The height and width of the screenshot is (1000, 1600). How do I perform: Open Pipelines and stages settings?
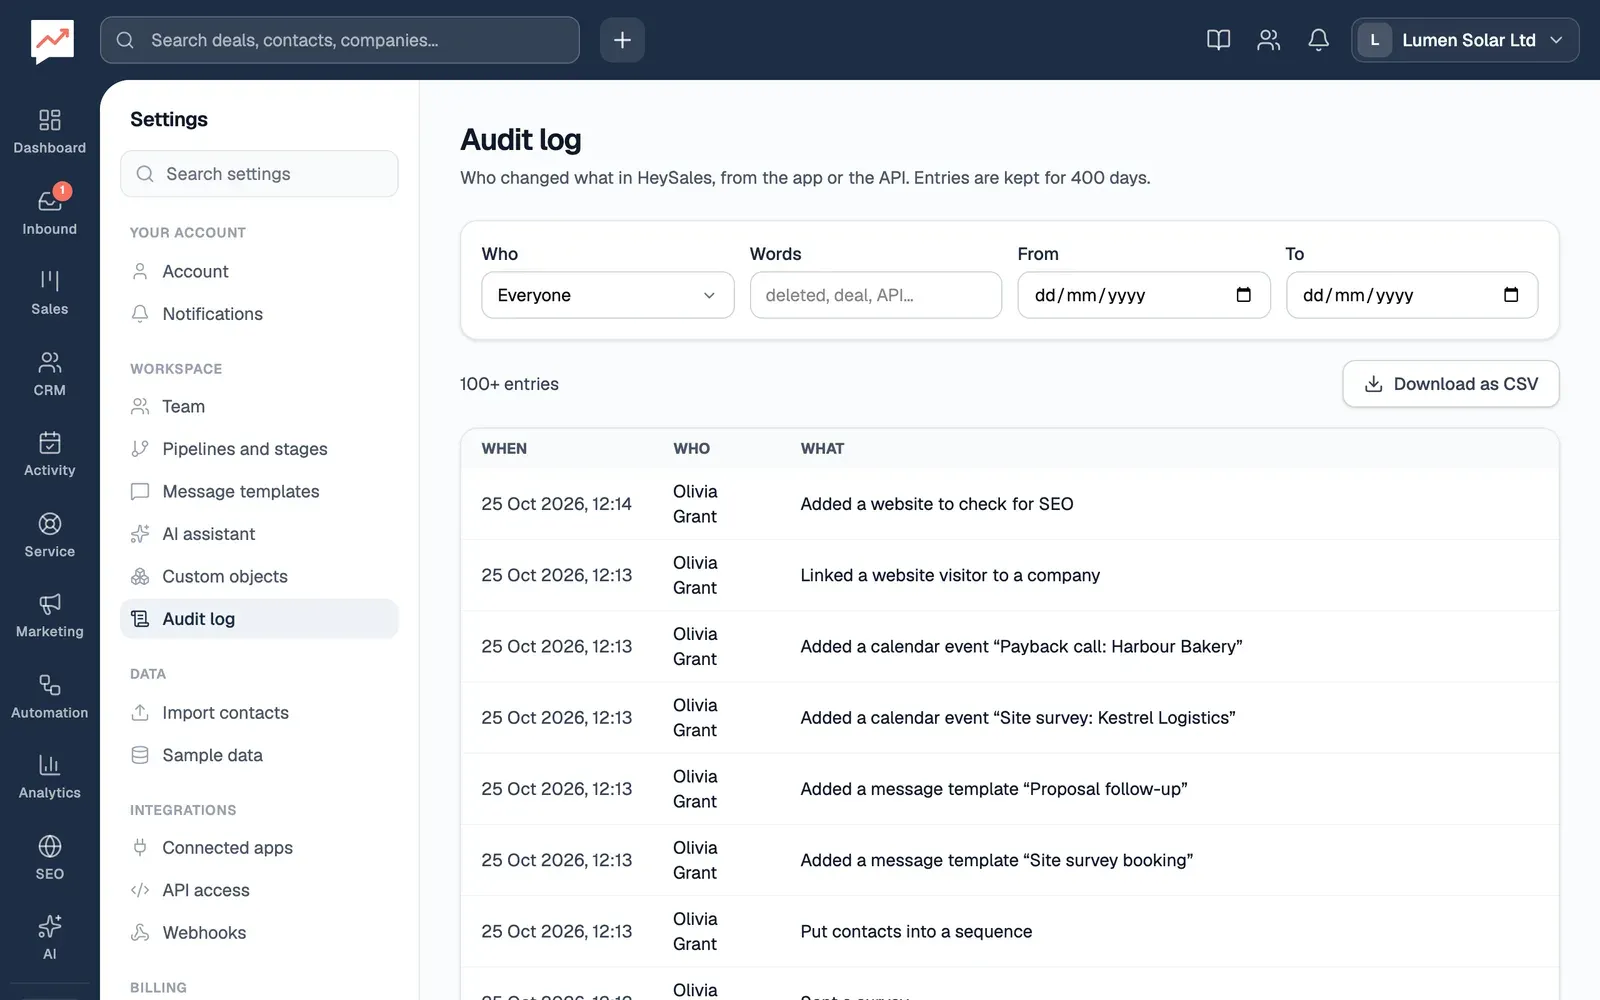tap(259, 449)
